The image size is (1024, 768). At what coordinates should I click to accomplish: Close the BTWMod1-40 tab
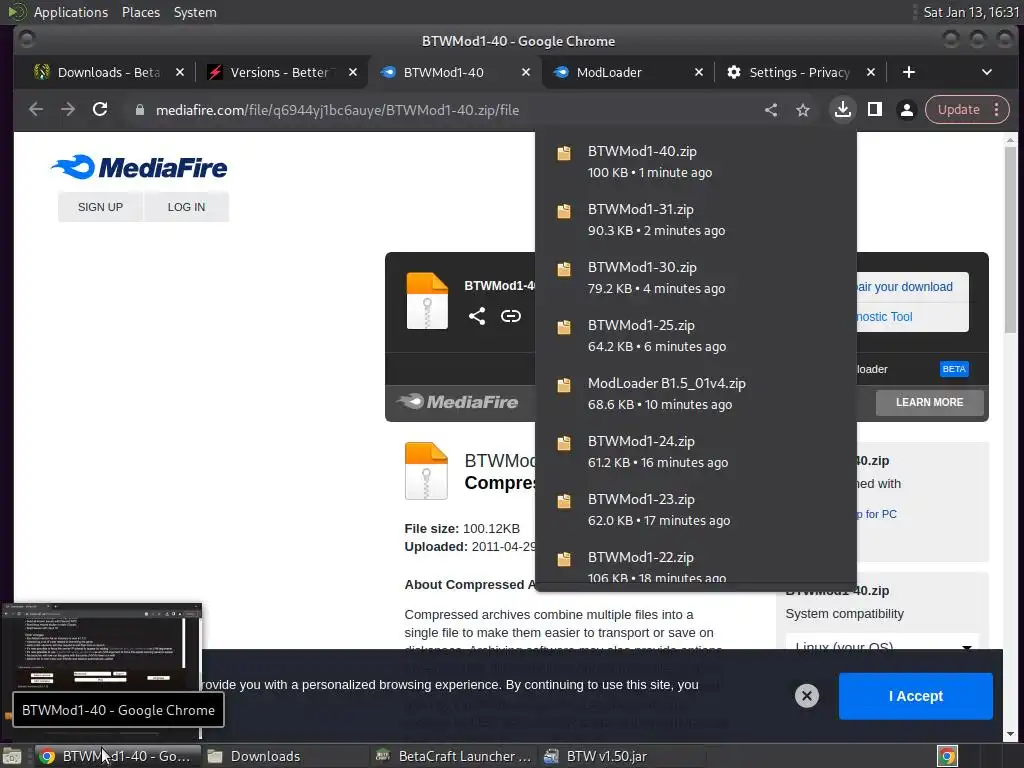pyautogui.click(x=526, y=72)
